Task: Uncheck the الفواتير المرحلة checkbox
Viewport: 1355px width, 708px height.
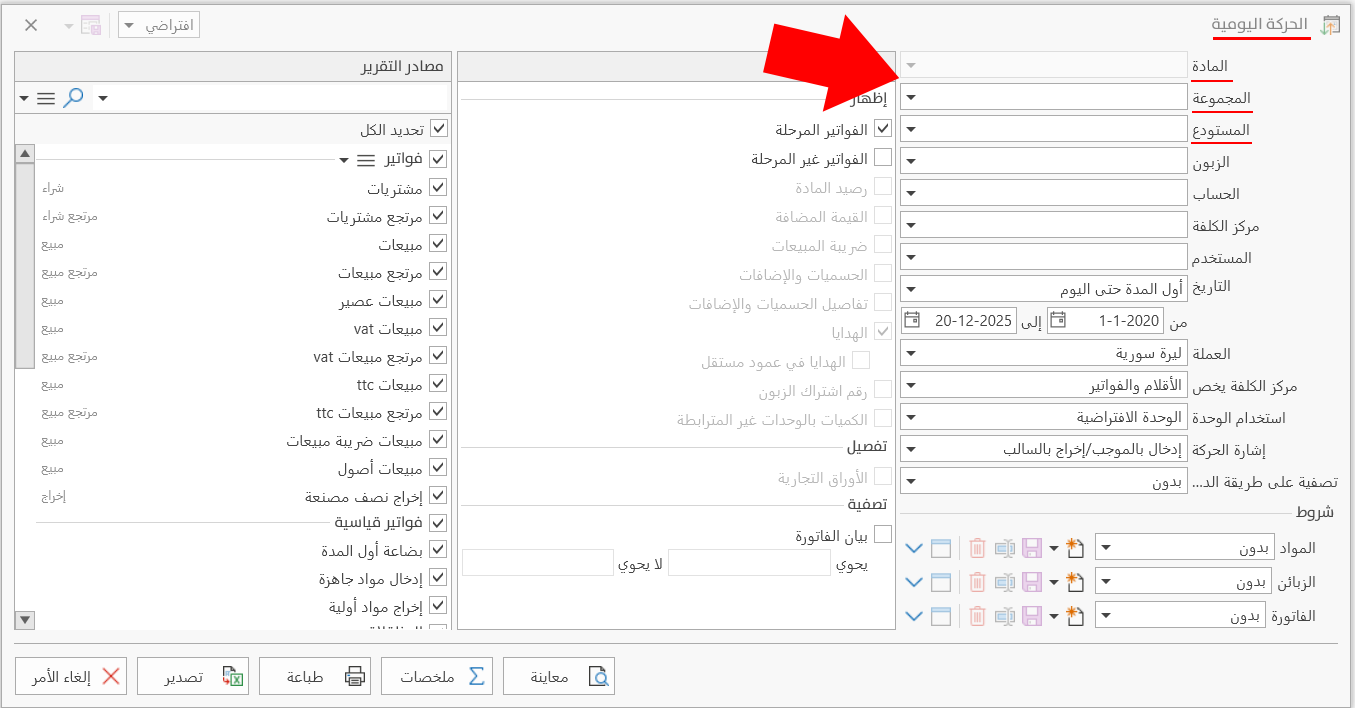Action: click(882, 128)
